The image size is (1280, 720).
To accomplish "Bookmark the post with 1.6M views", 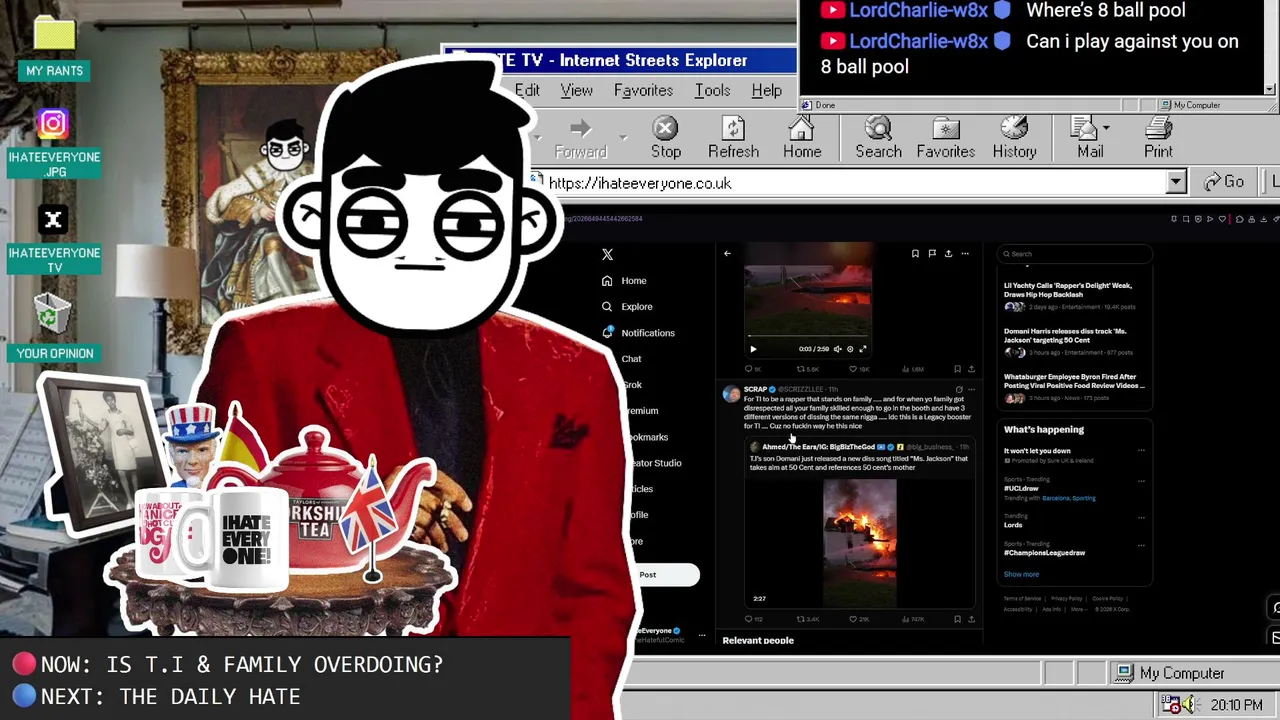I will point(957,369).
